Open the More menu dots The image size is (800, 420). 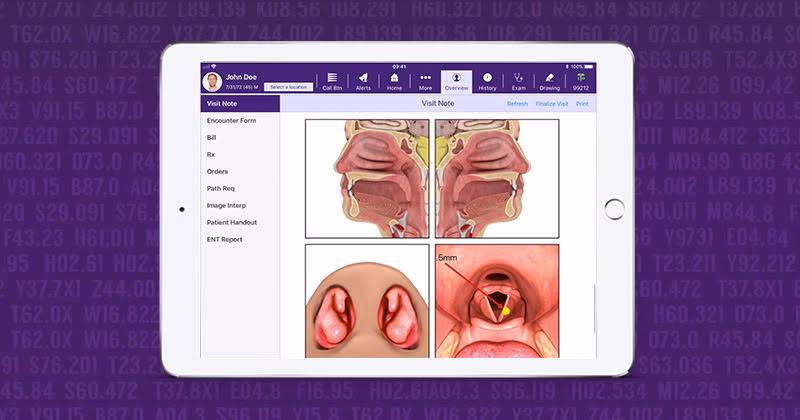[x=426, y=81]
